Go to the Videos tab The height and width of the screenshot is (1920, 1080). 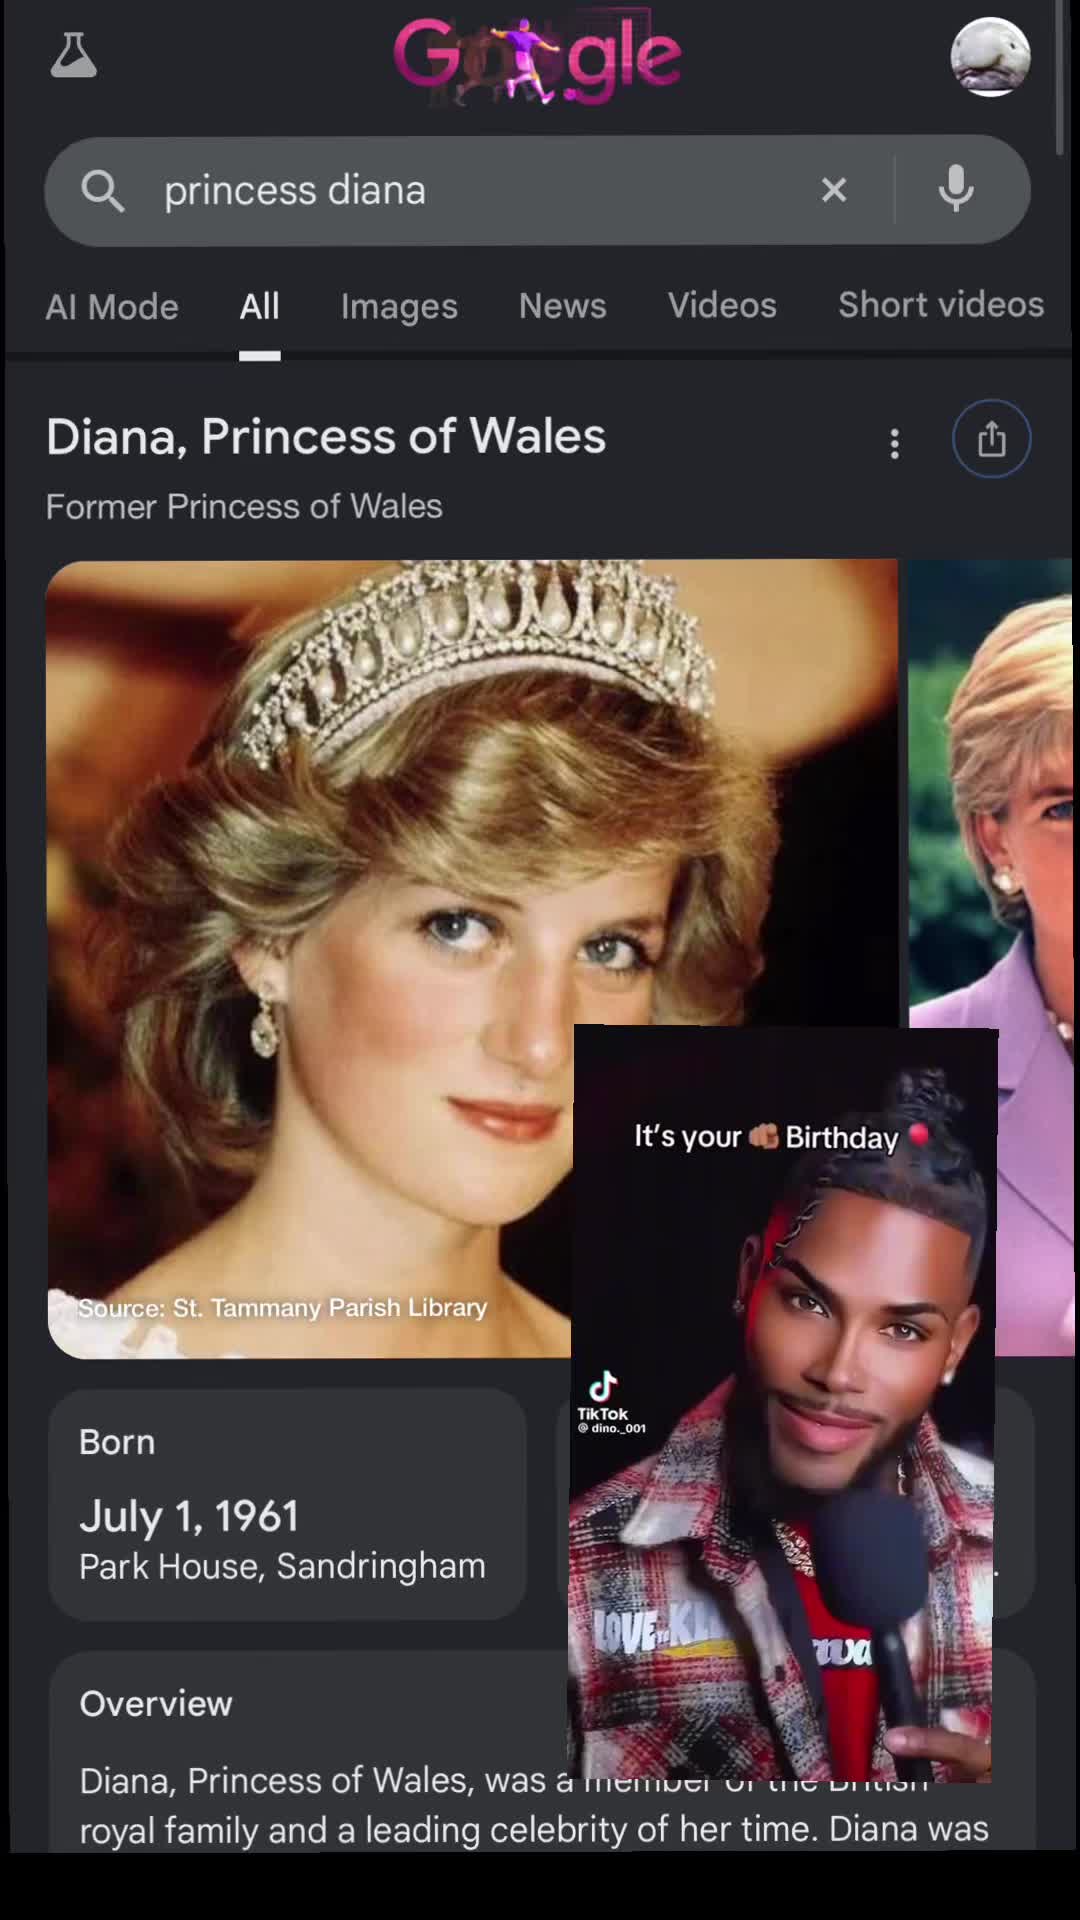tap(722, 305)
